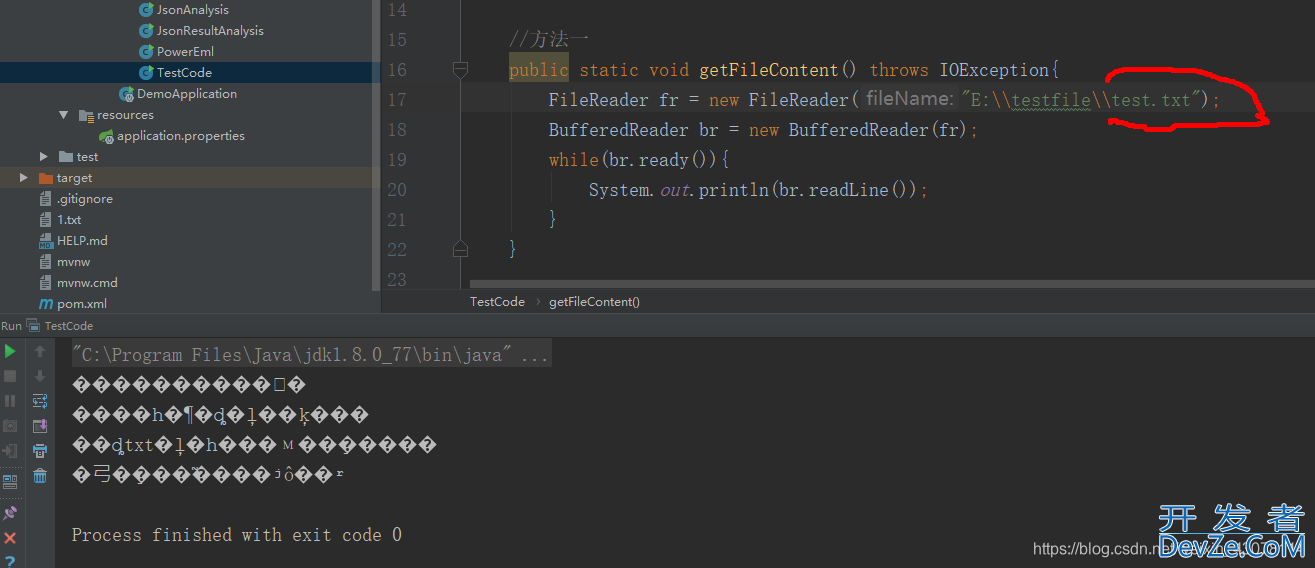1315x568 pixels.
Task: Click the Dump Threads camera icon
Action: [x=10, y=426]
